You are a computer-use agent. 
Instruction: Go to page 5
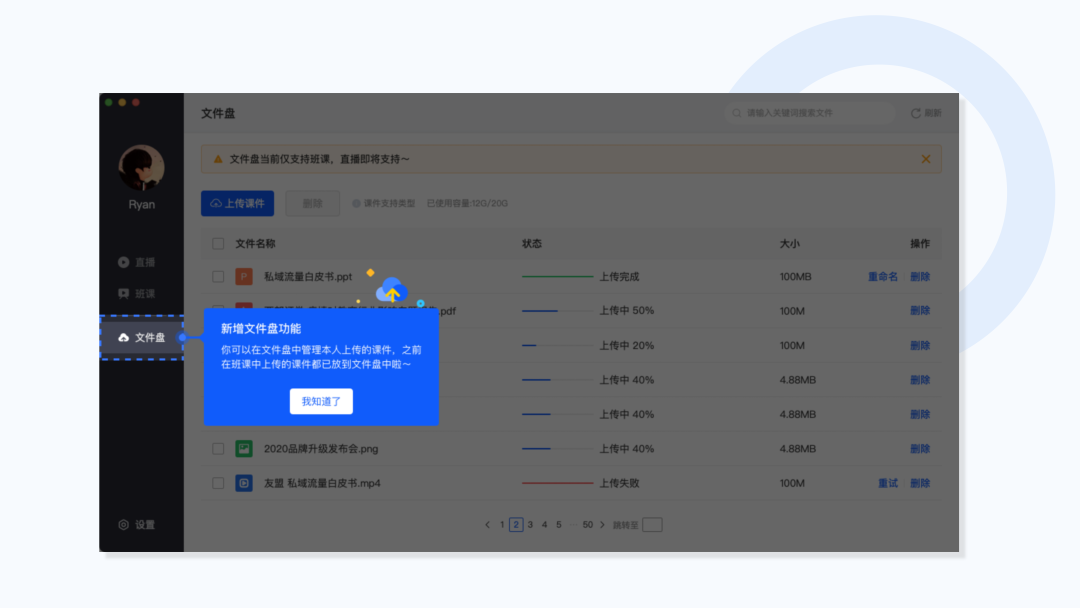click(559, 525)
